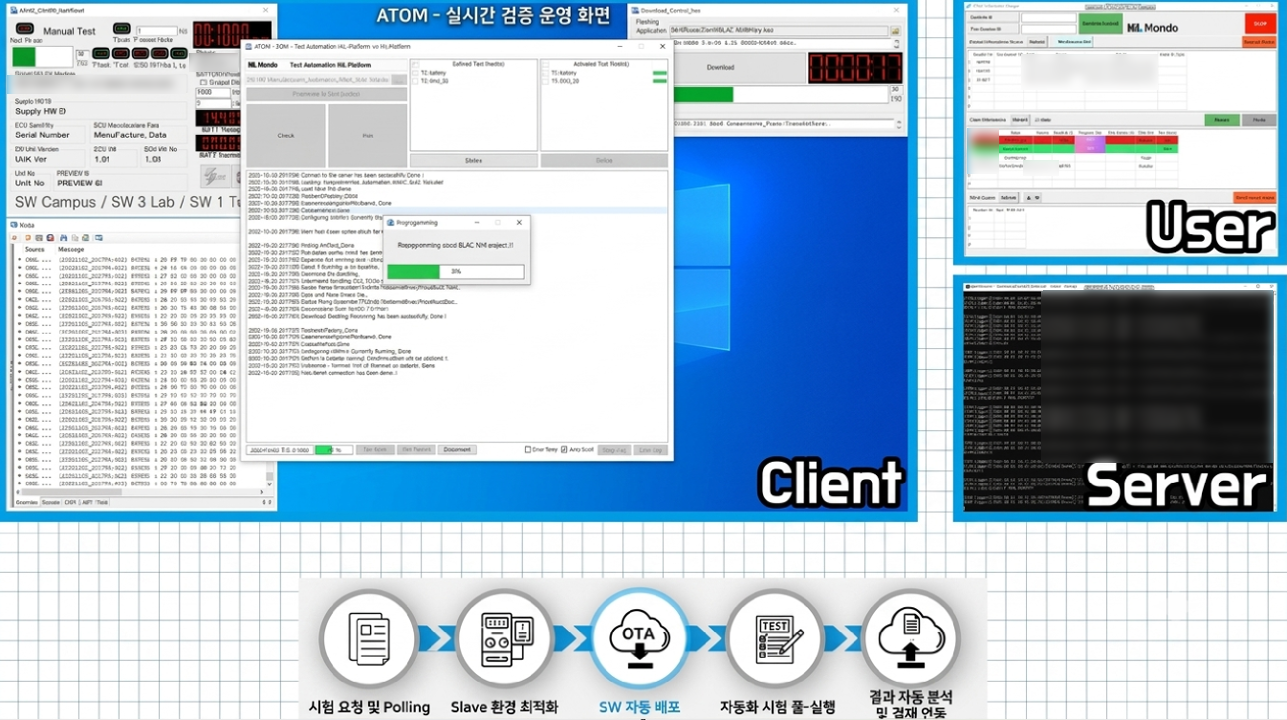
Task: Click the Programming dialog title icon
Action: pos(391,223)
